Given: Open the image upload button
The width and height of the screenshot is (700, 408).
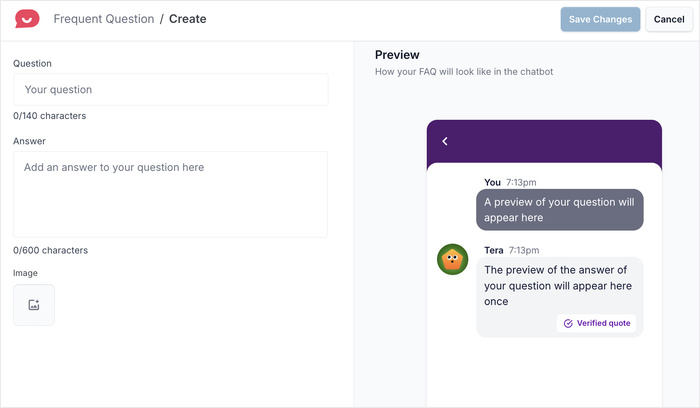Looking at the screenshot, I should point(34,305).
